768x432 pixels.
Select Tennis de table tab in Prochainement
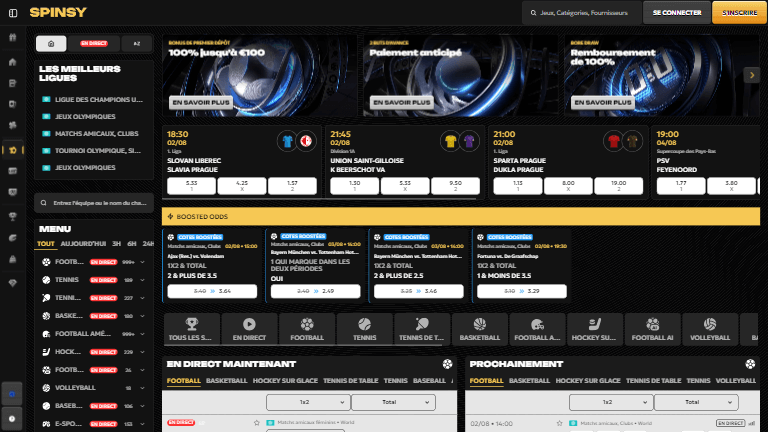653,381
